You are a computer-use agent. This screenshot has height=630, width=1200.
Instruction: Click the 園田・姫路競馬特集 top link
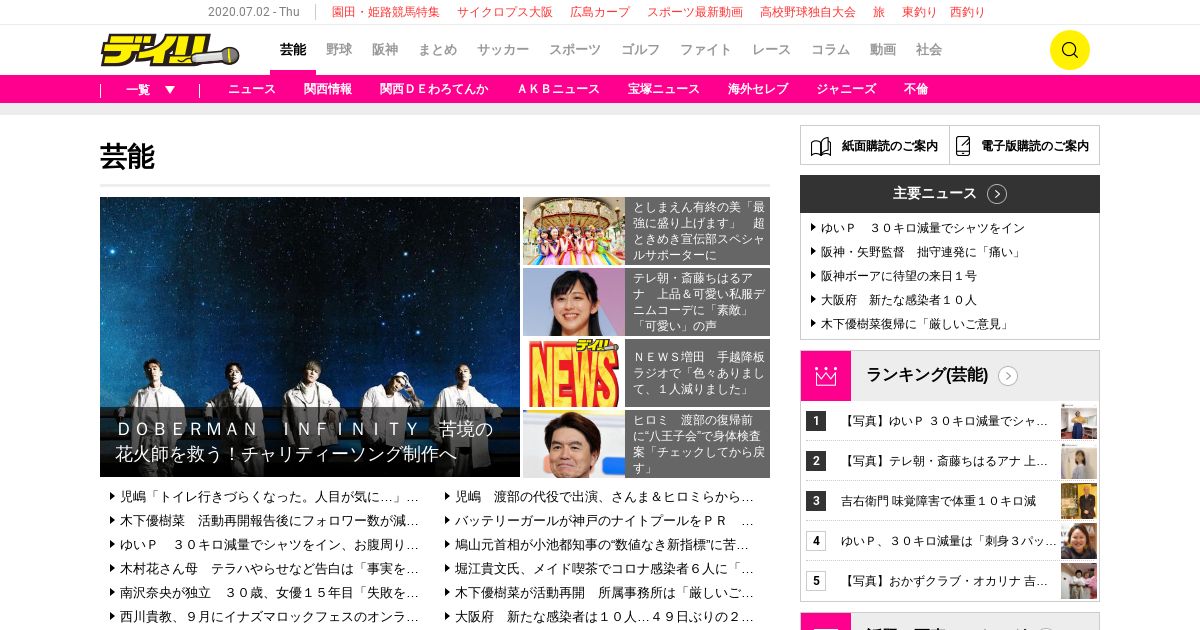(x=386, y=12)
